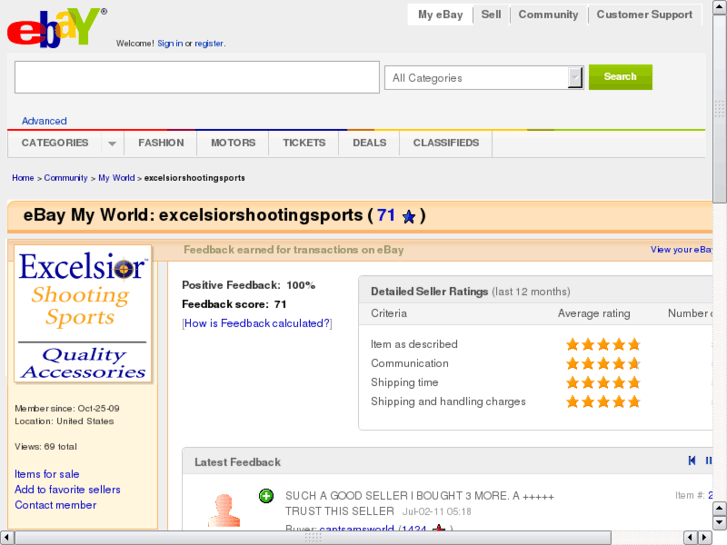Select the TICKETS menu item
The height and width of the screenshot is (545, 727).
click(x=304, y=143)
